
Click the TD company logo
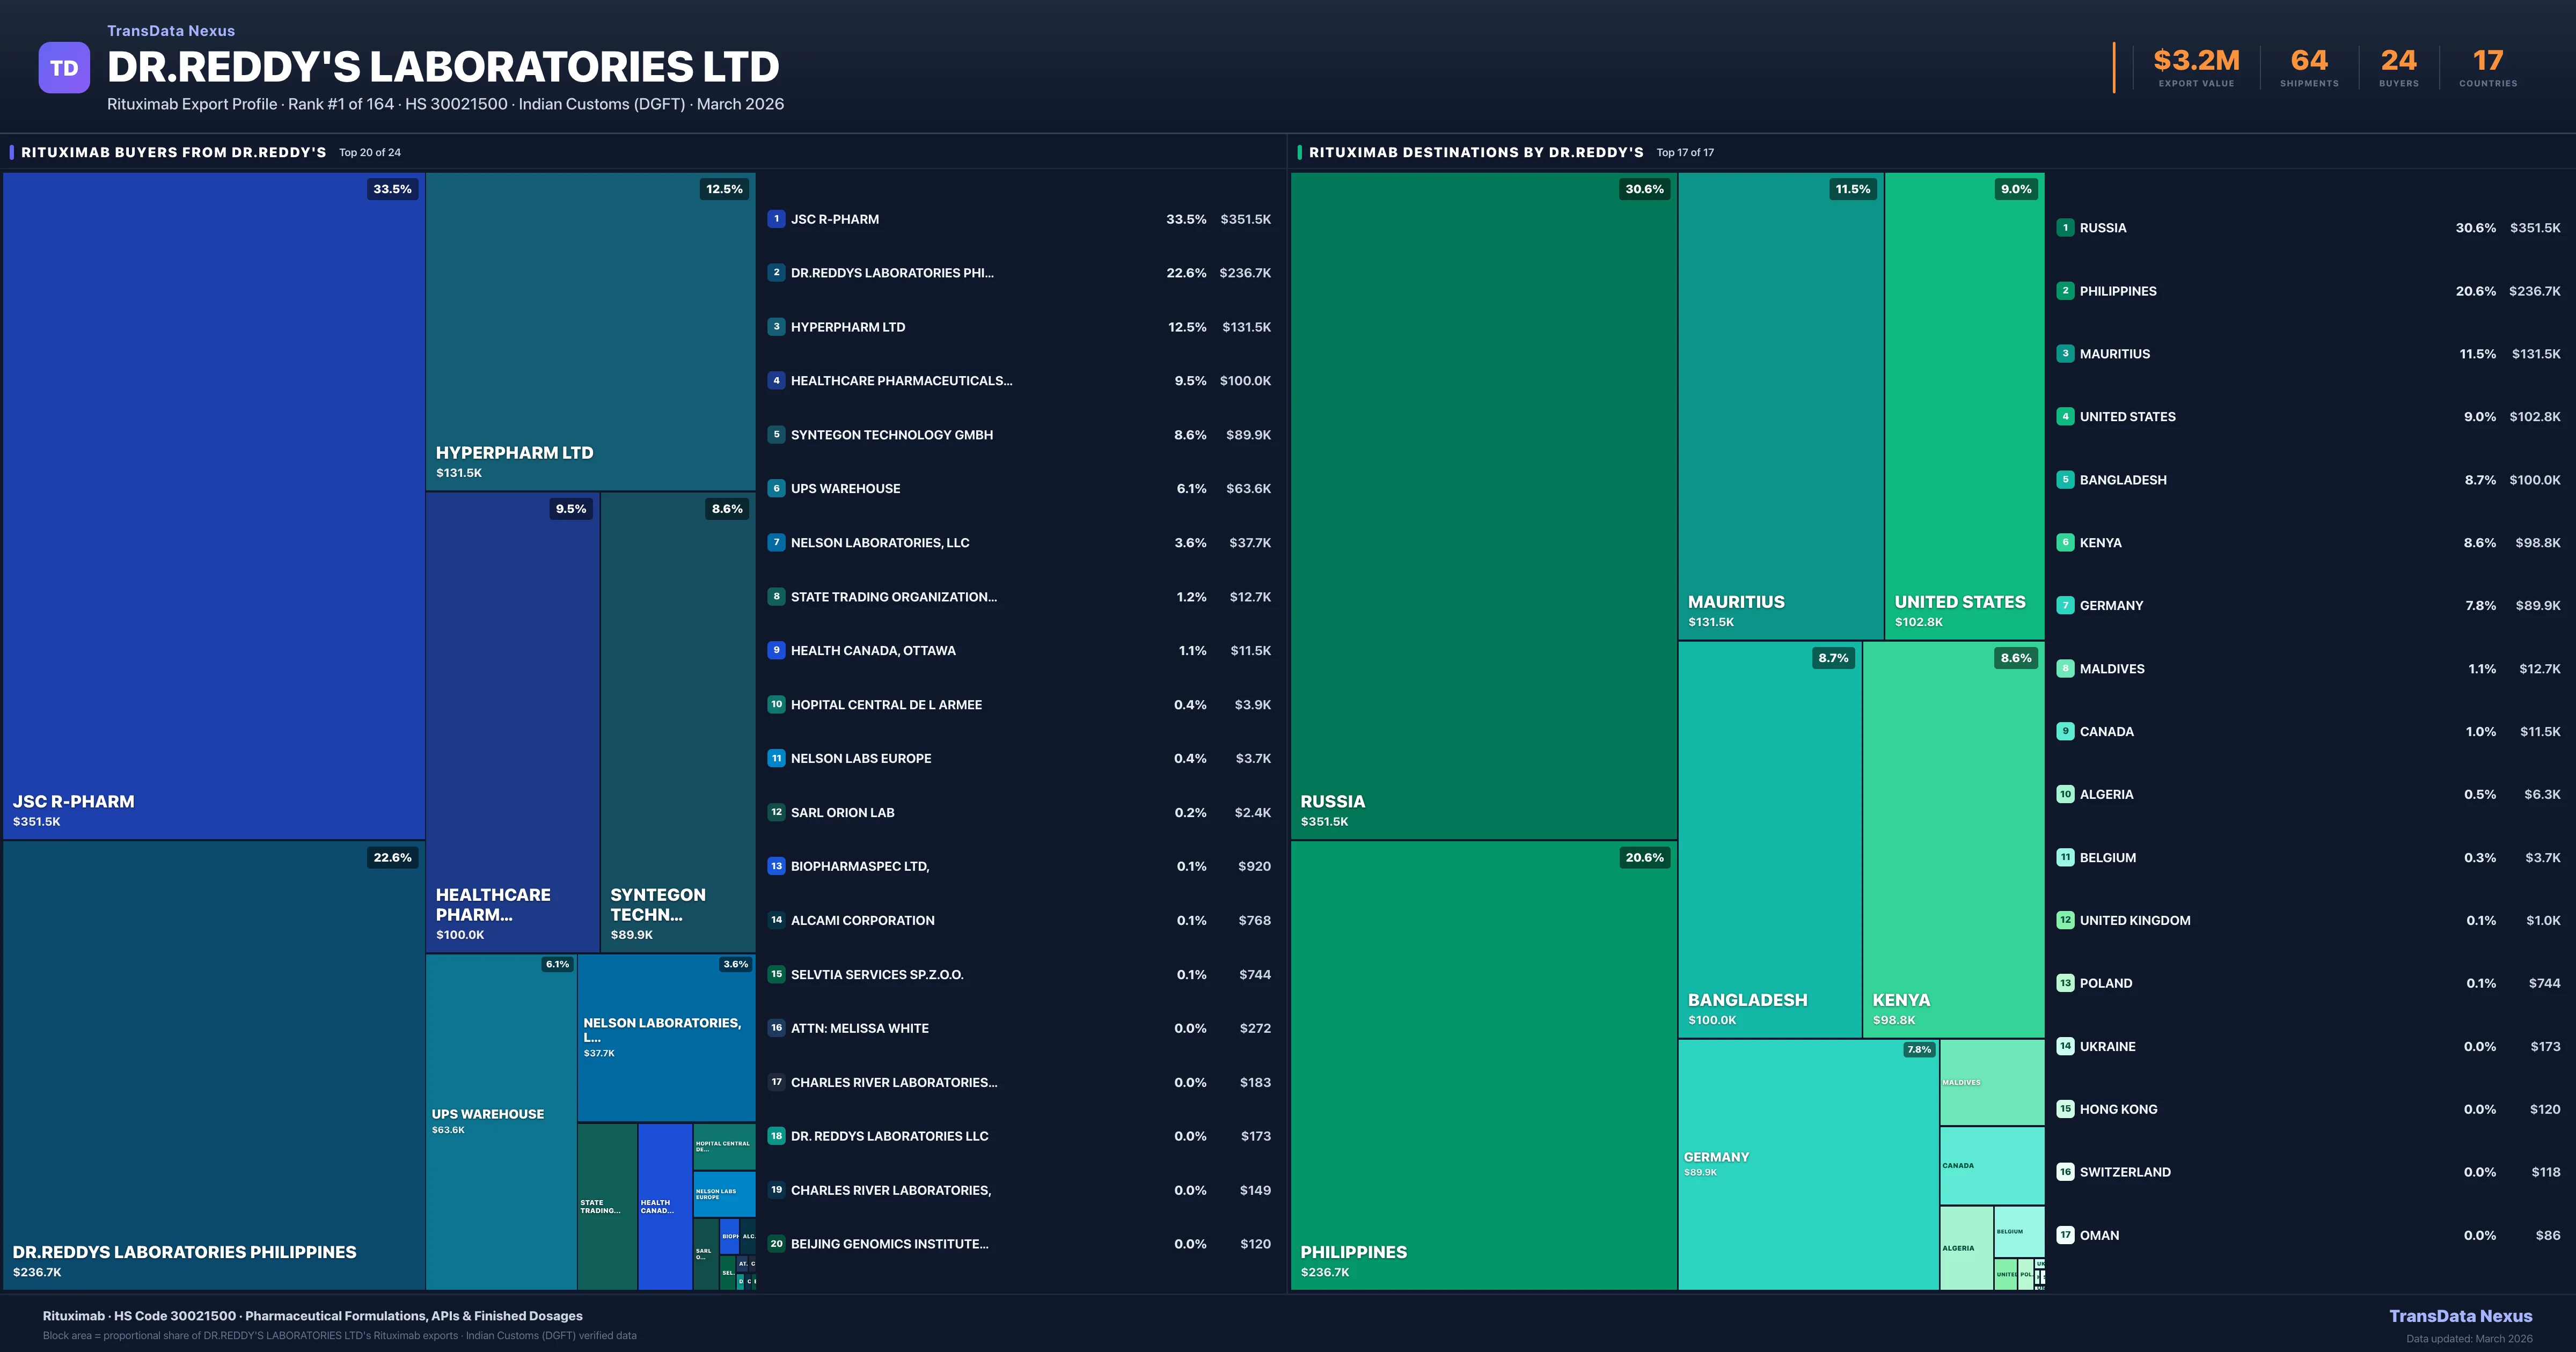64,67
